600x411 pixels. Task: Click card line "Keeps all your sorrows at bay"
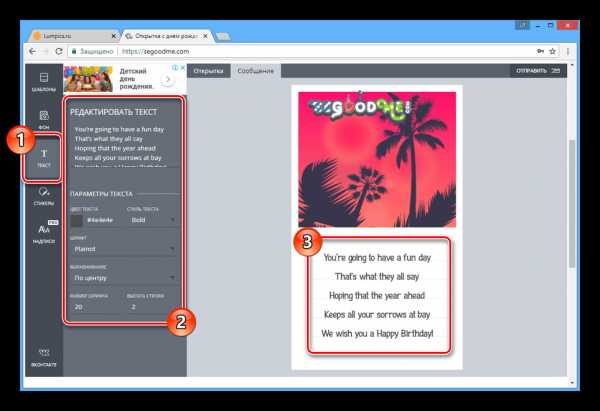[x=377, y=315]
